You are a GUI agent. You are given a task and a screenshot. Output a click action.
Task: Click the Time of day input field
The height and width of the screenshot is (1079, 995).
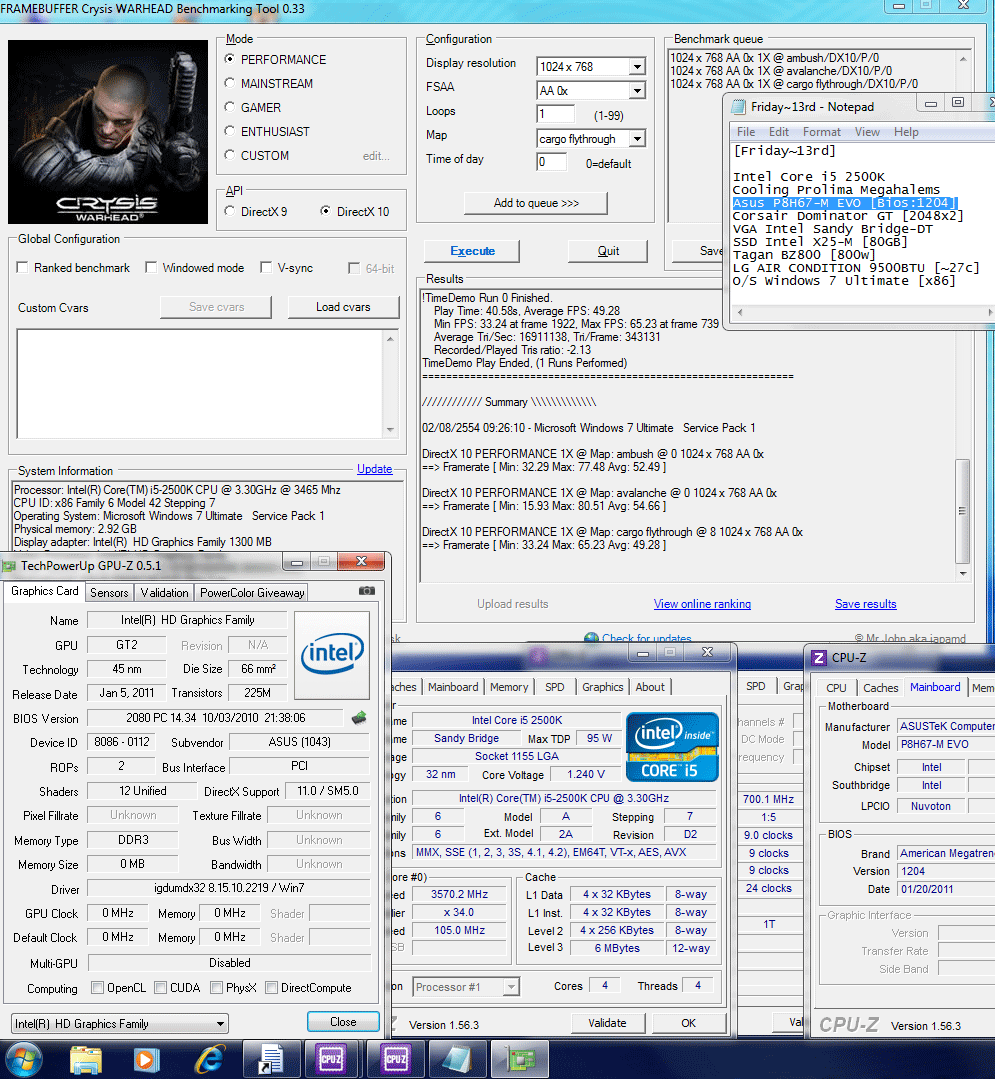[x=552, y=162]
